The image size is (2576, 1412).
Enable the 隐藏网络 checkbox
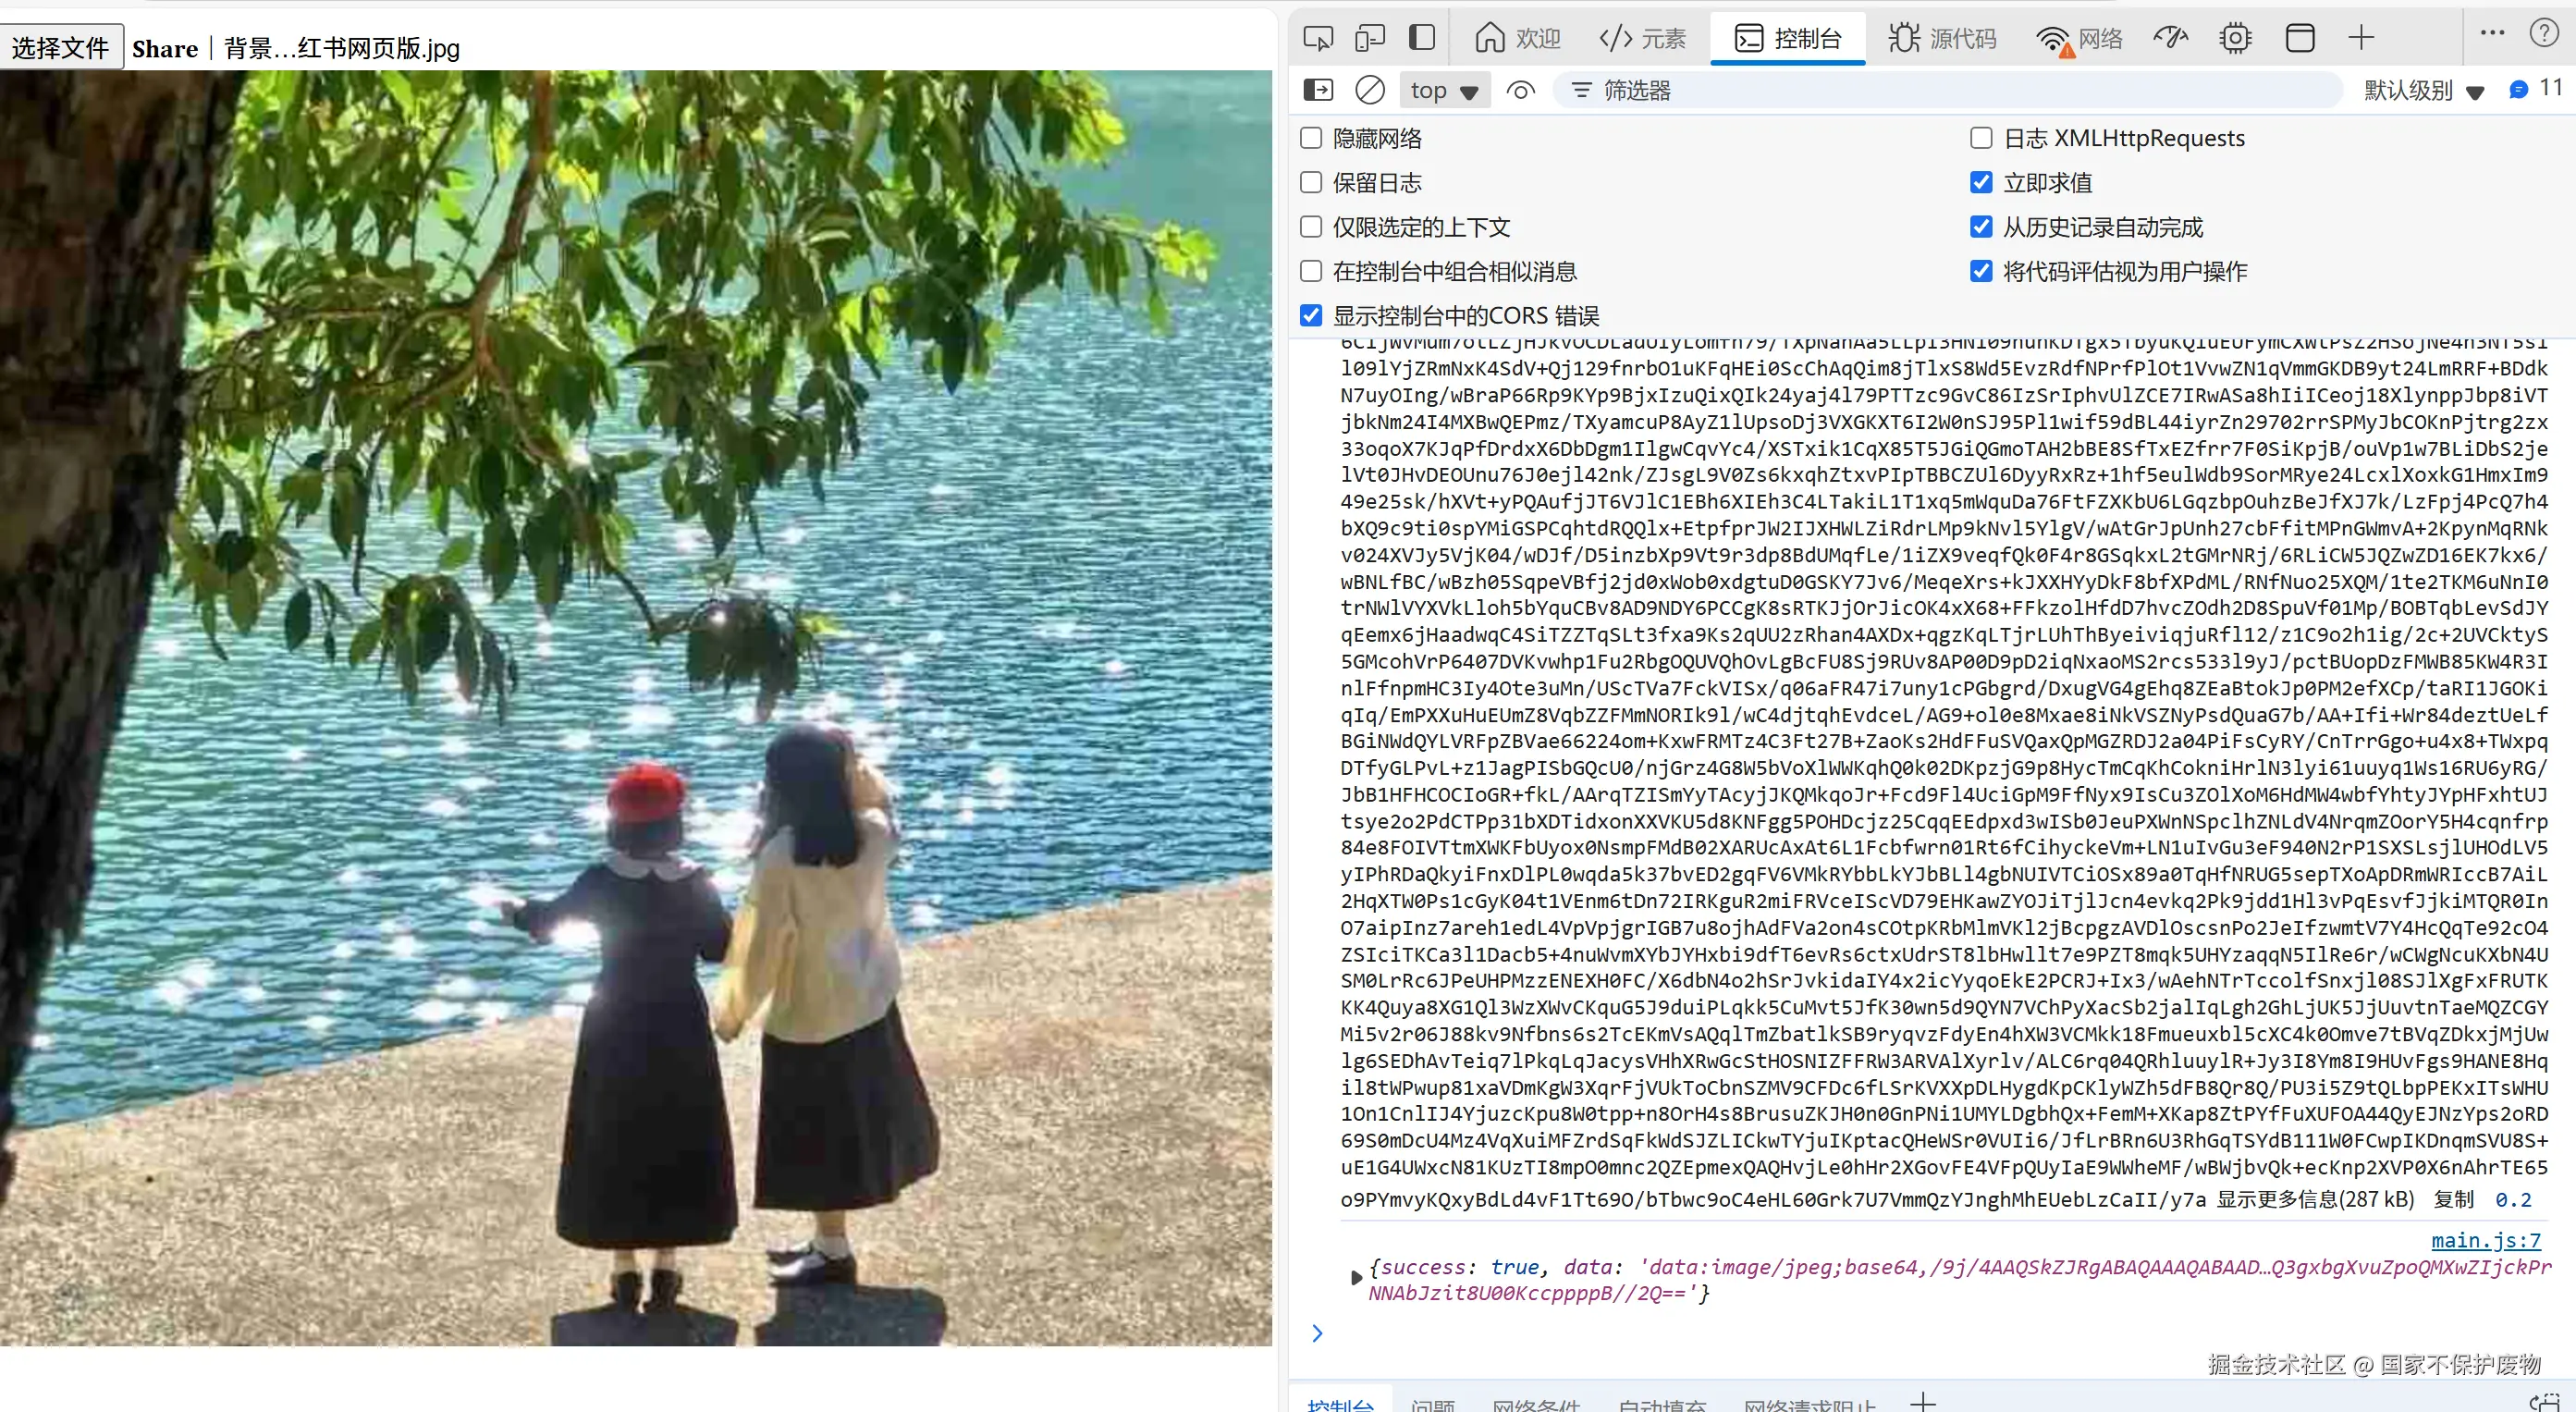1311,138
